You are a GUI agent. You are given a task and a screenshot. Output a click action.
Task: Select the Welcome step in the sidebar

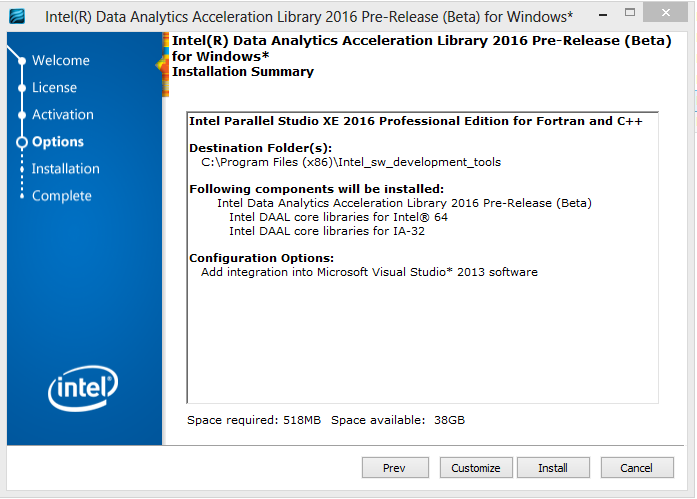tap(60, 61)
